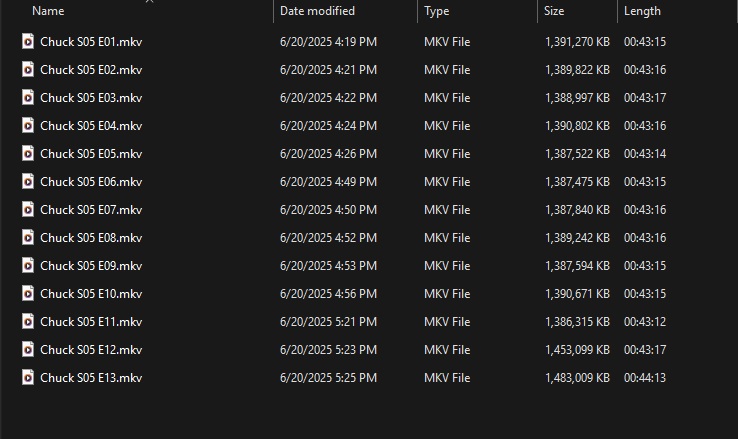Sort files by the Size column
Screen dimensions: 738x439
554,11
